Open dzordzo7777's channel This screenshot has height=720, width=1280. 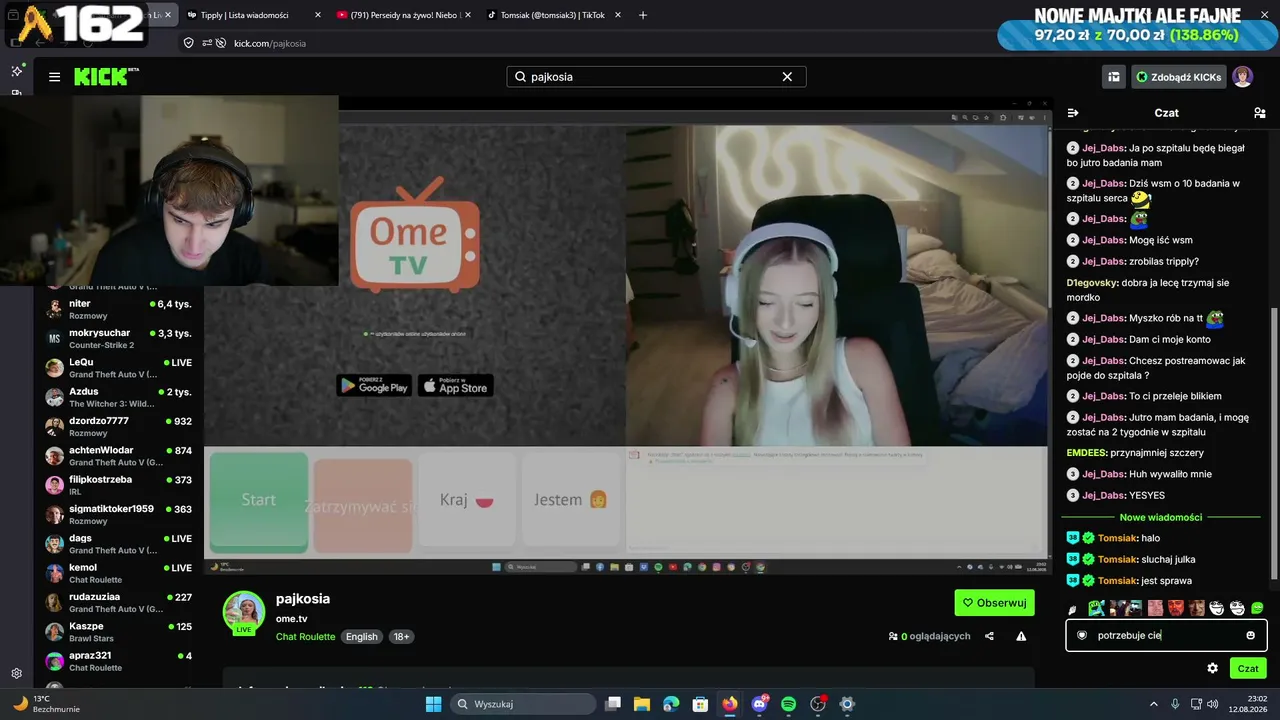point(120,426)
